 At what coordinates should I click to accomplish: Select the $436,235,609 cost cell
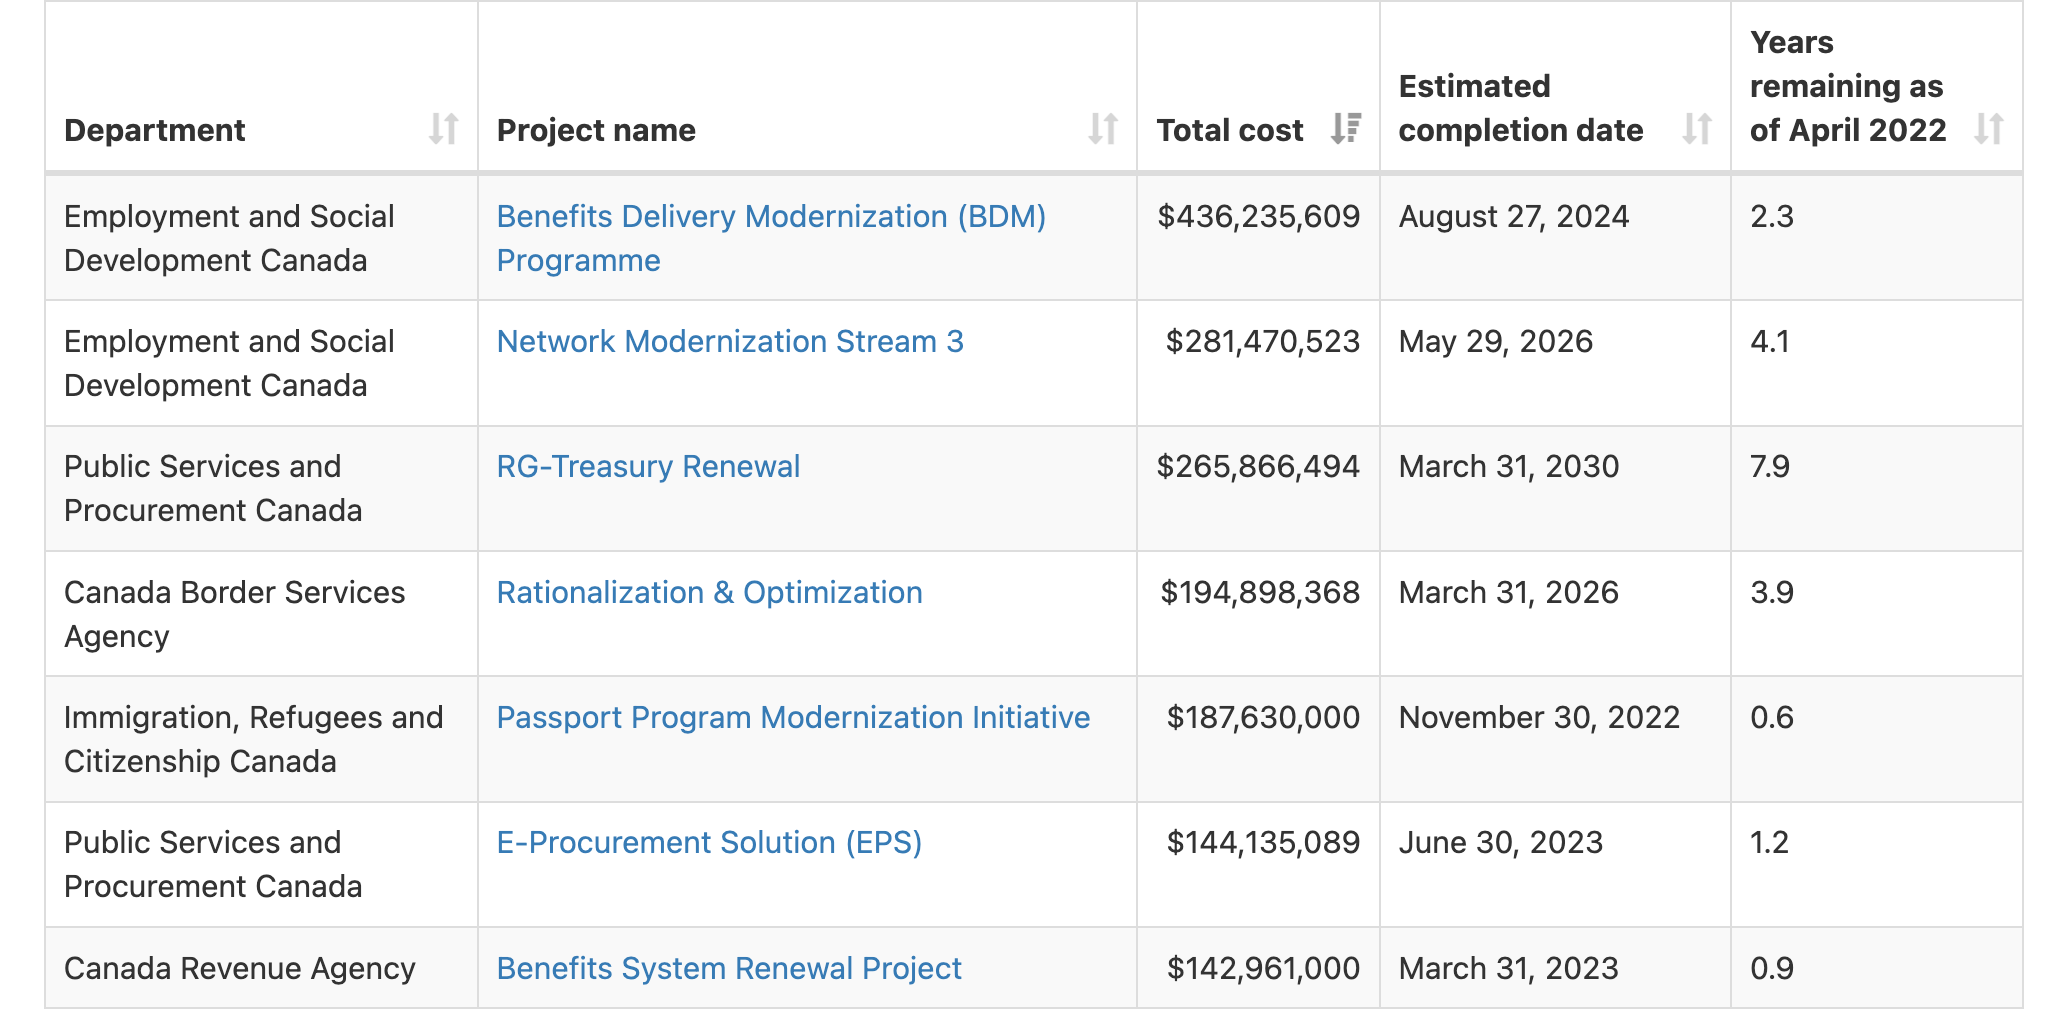1258,238
